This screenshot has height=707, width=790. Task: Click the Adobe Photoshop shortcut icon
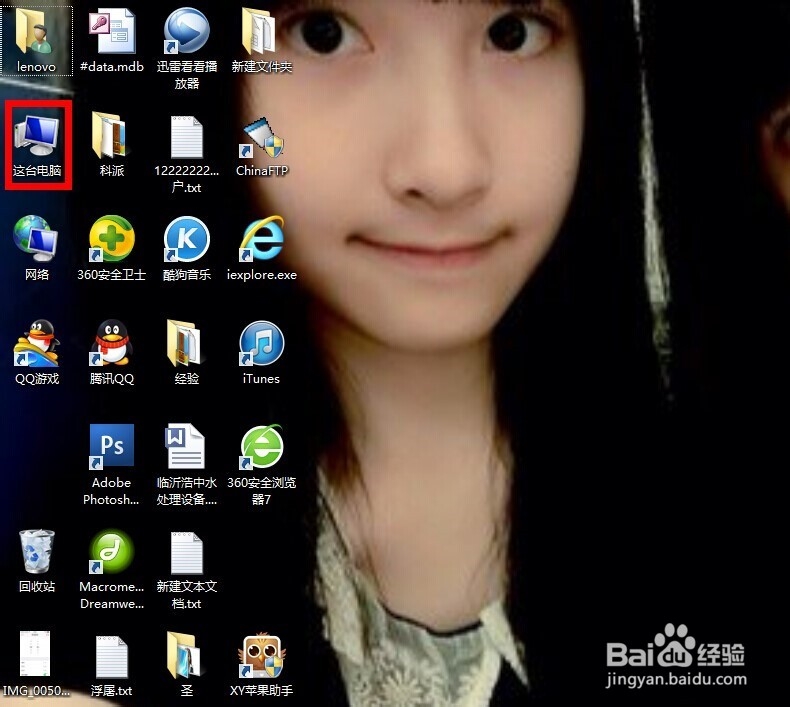[x=111, y=446]
